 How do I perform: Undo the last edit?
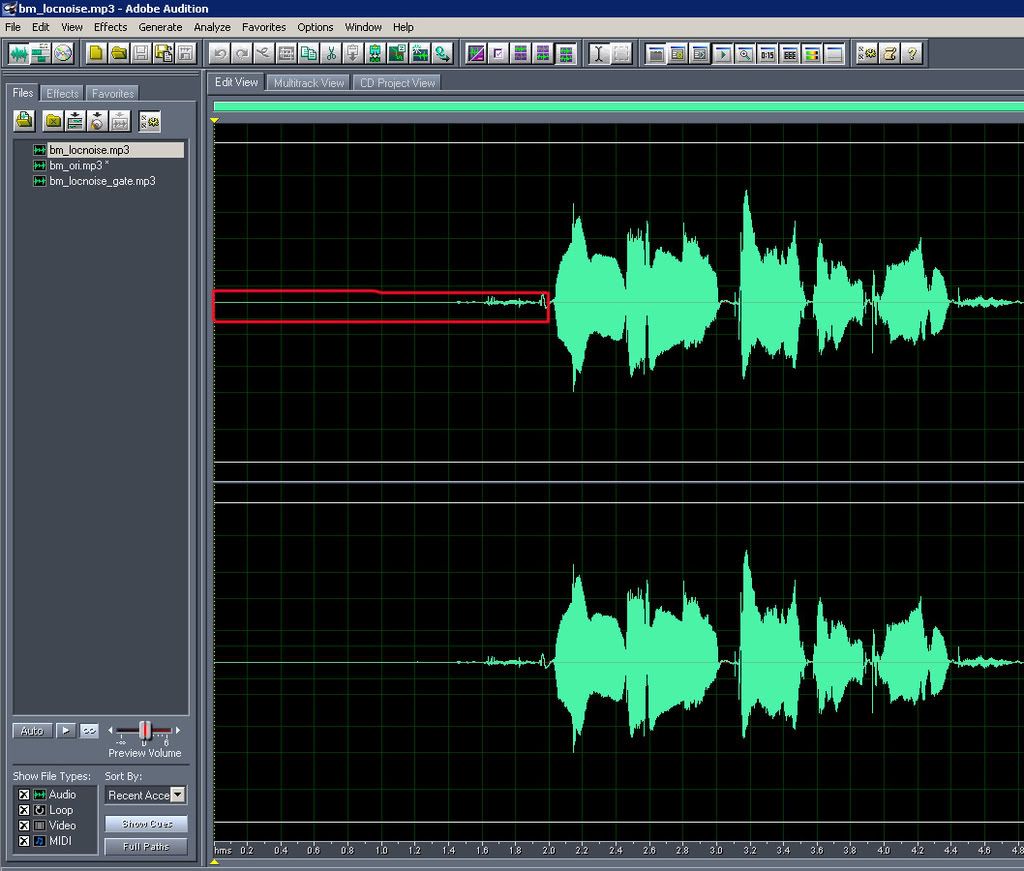(219, 54)
